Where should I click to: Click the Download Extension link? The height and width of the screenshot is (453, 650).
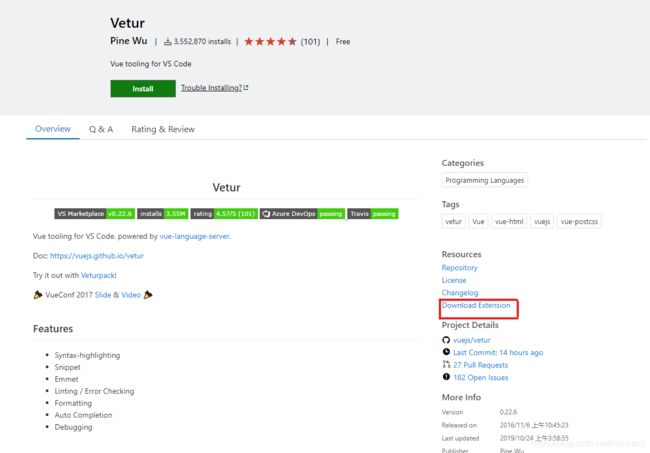[476, 305]
